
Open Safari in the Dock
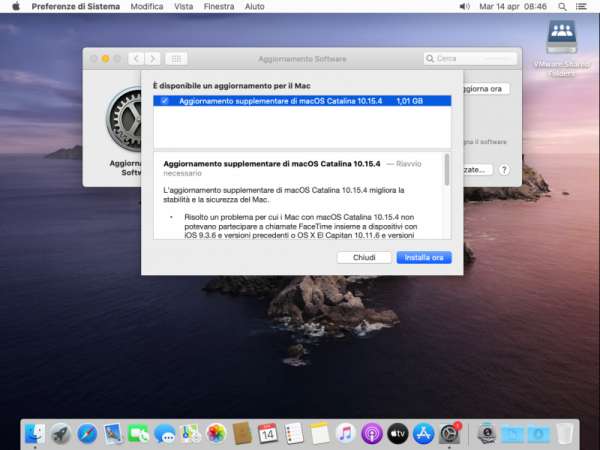(x=87, y=434)
